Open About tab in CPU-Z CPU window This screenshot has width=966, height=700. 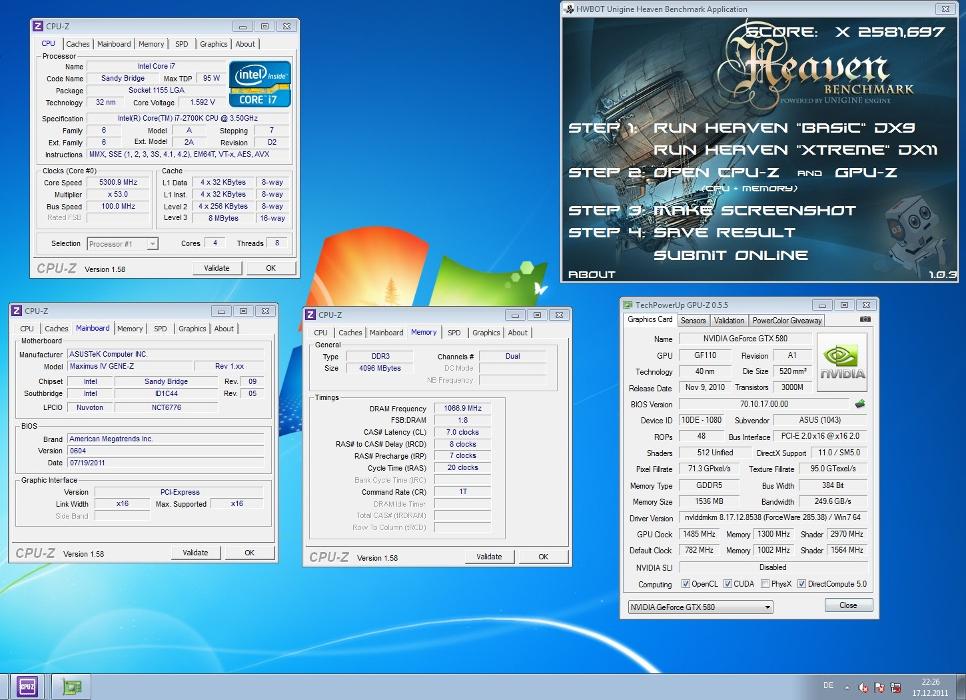pos(245,44)
